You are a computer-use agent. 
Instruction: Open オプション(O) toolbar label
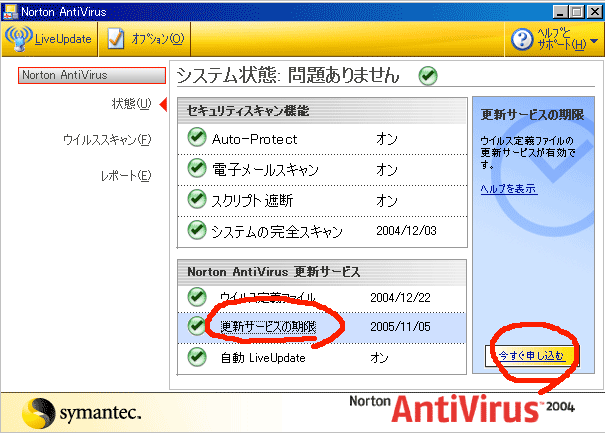point(158,39)
